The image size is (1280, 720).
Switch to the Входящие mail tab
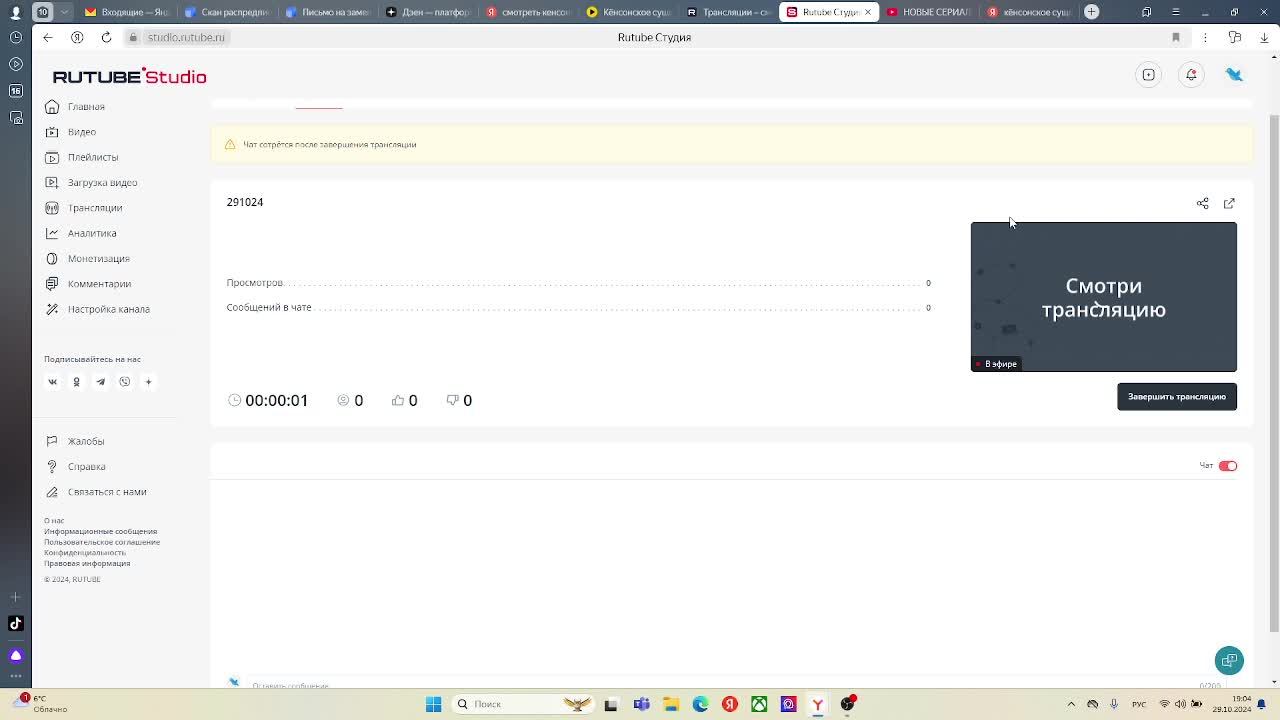click(127, 12)
